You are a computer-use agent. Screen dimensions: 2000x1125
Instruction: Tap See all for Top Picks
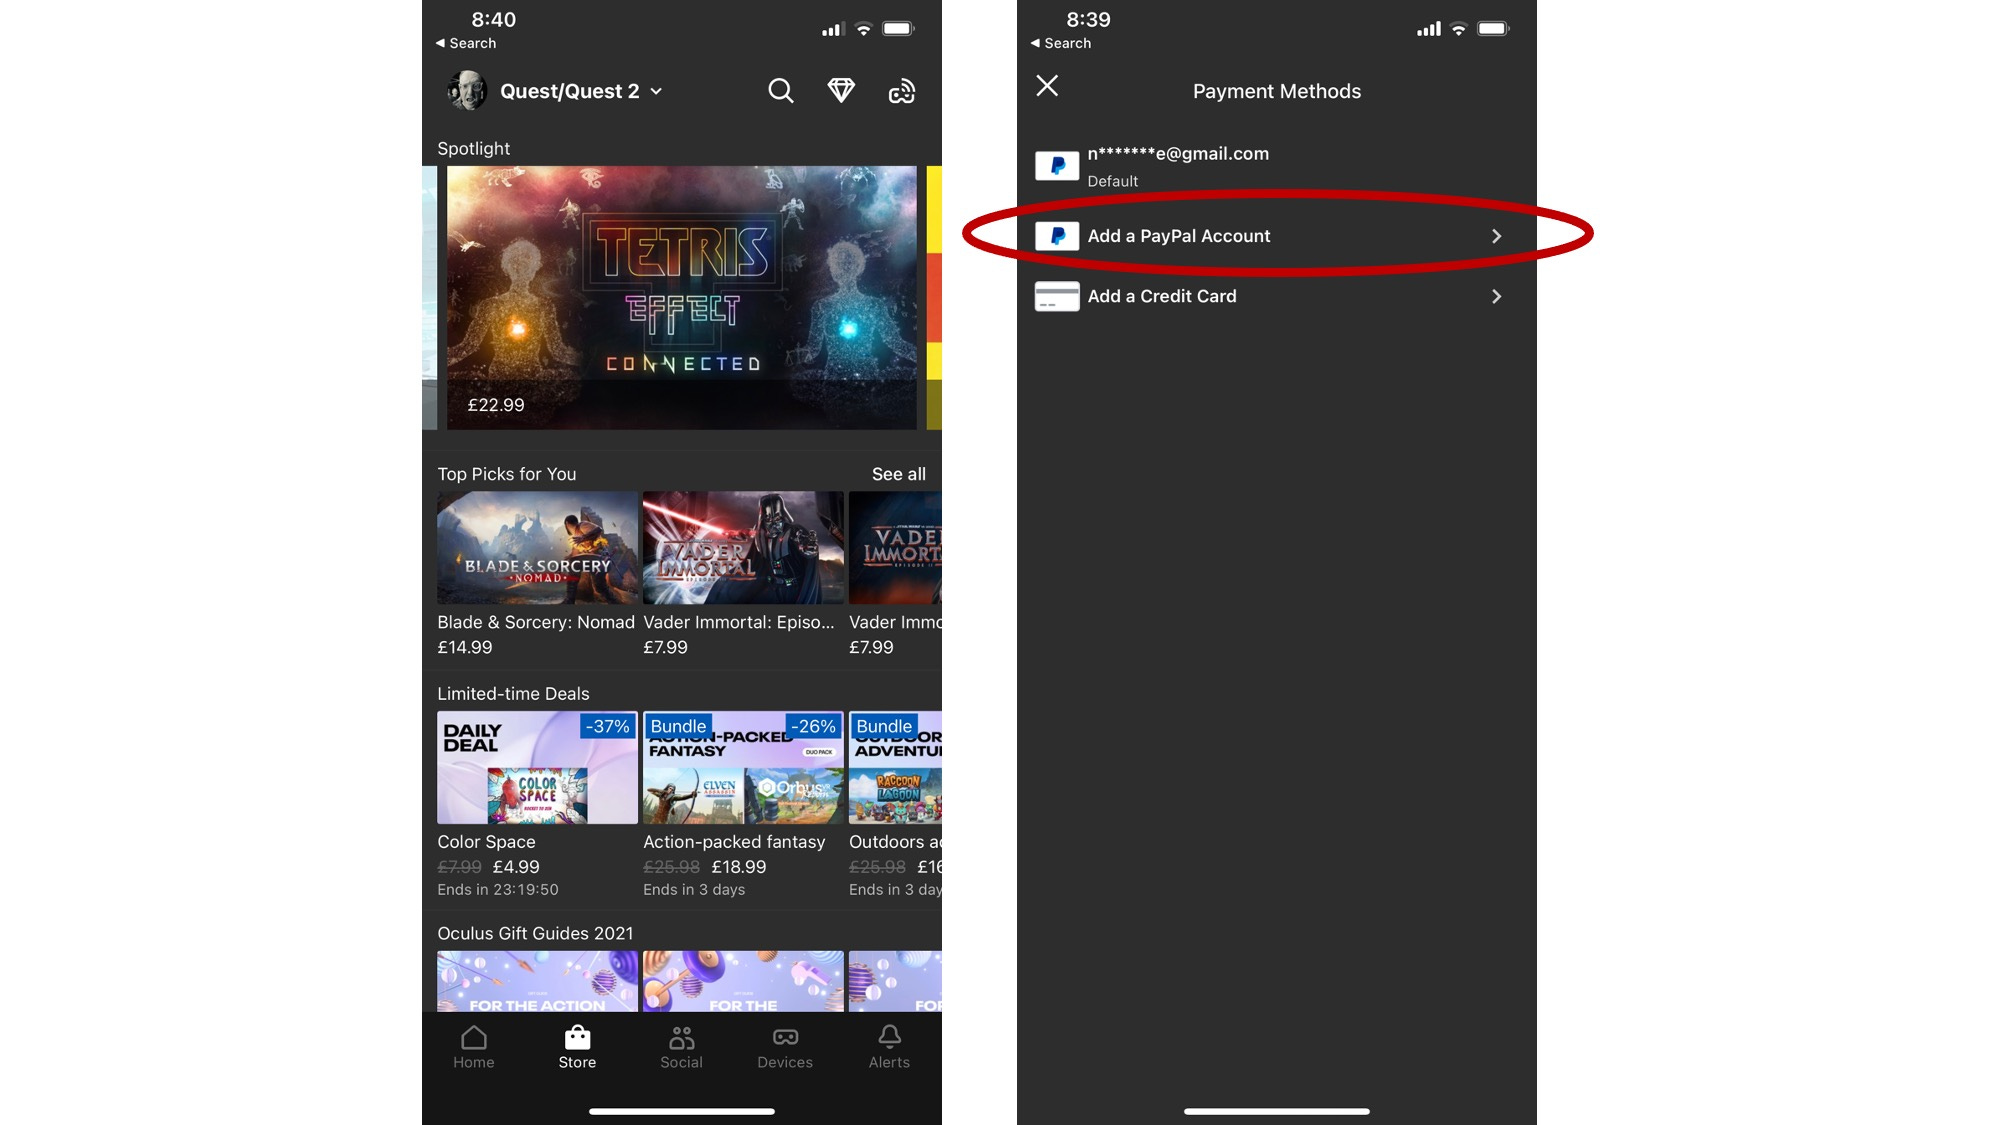point(898,474)
